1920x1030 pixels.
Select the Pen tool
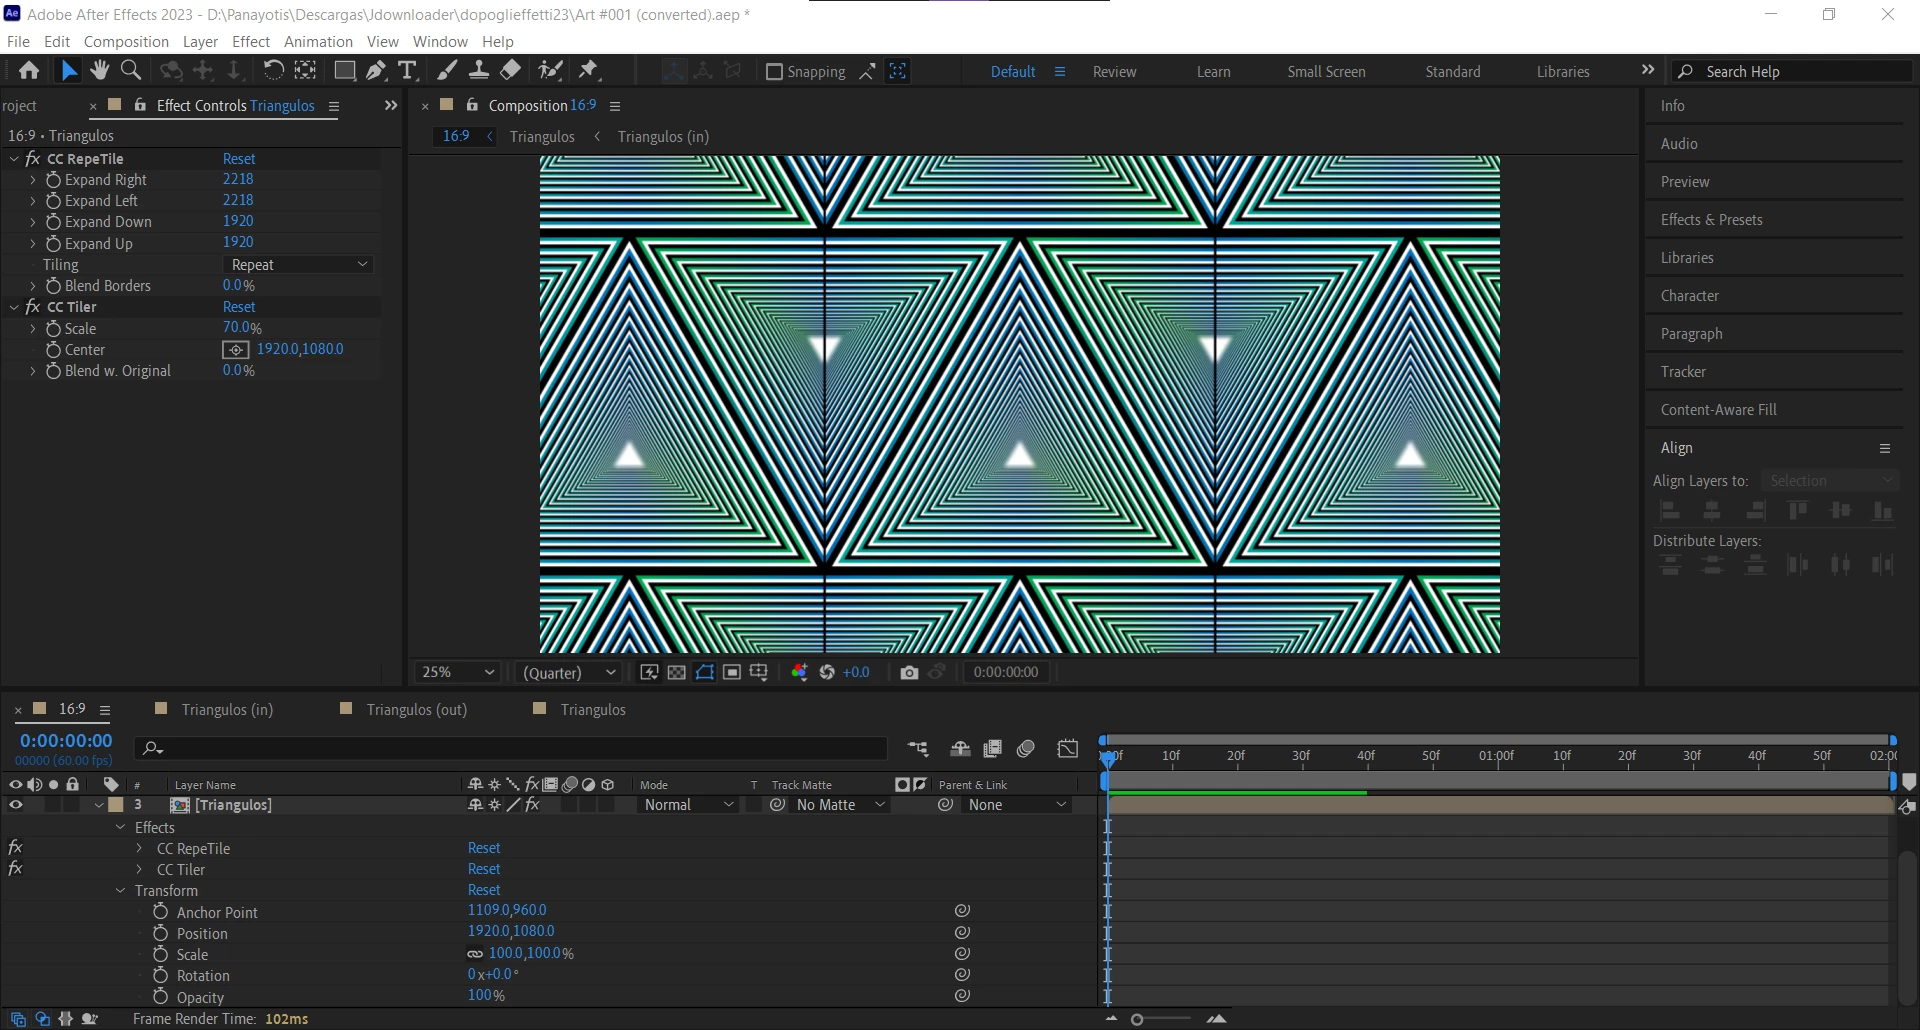tap(376, 70)
